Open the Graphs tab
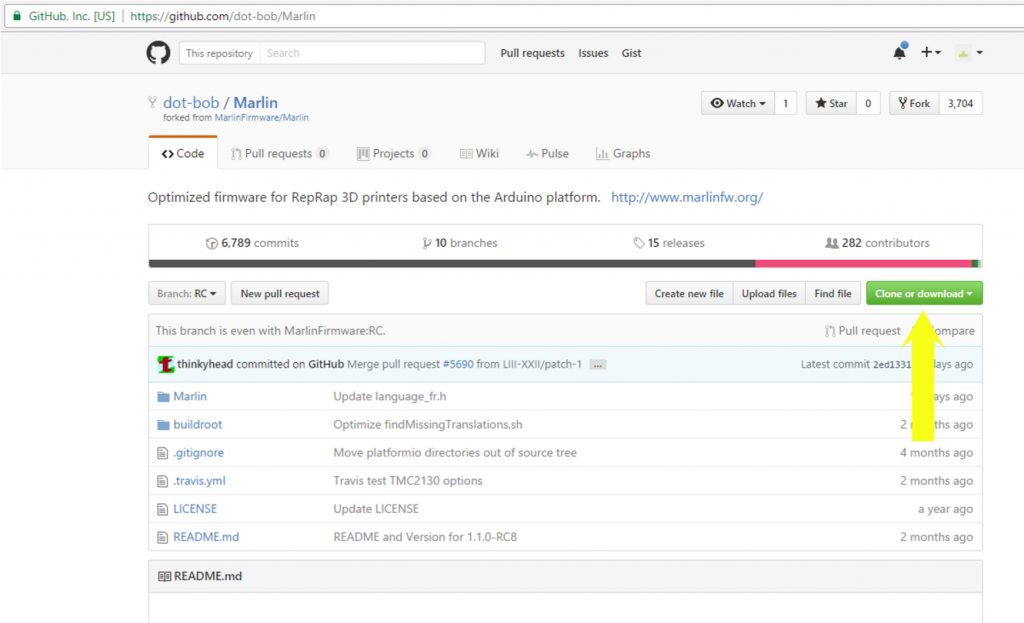 pos(623,153)
